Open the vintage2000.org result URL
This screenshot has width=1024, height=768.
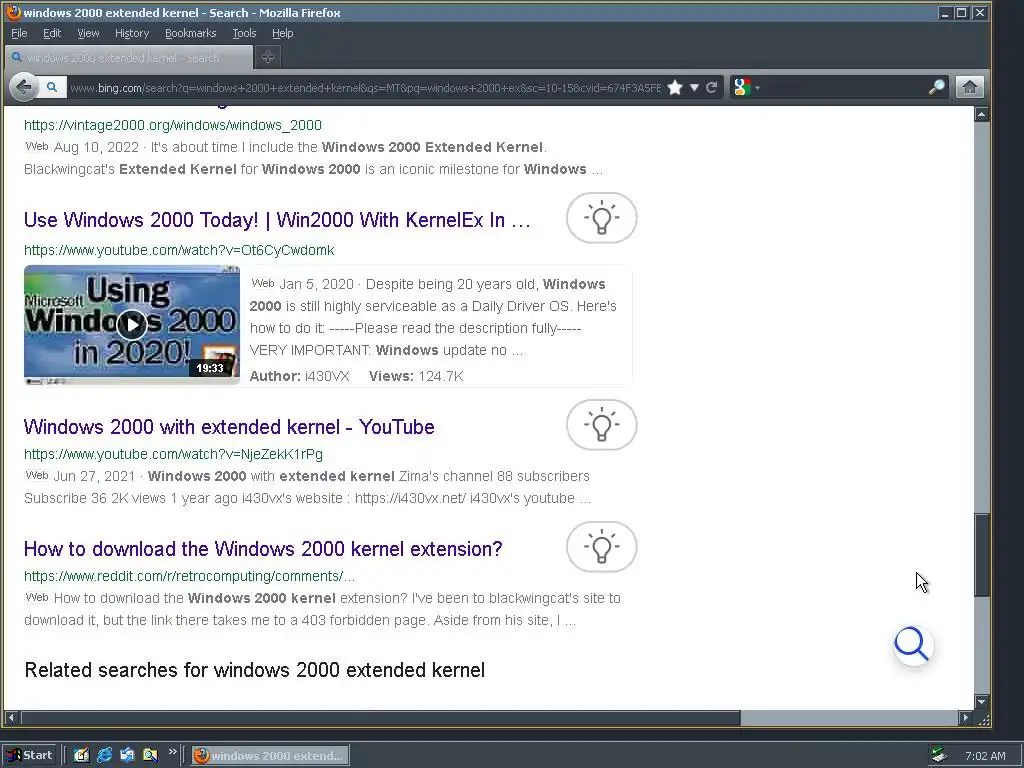pos(172,125)
